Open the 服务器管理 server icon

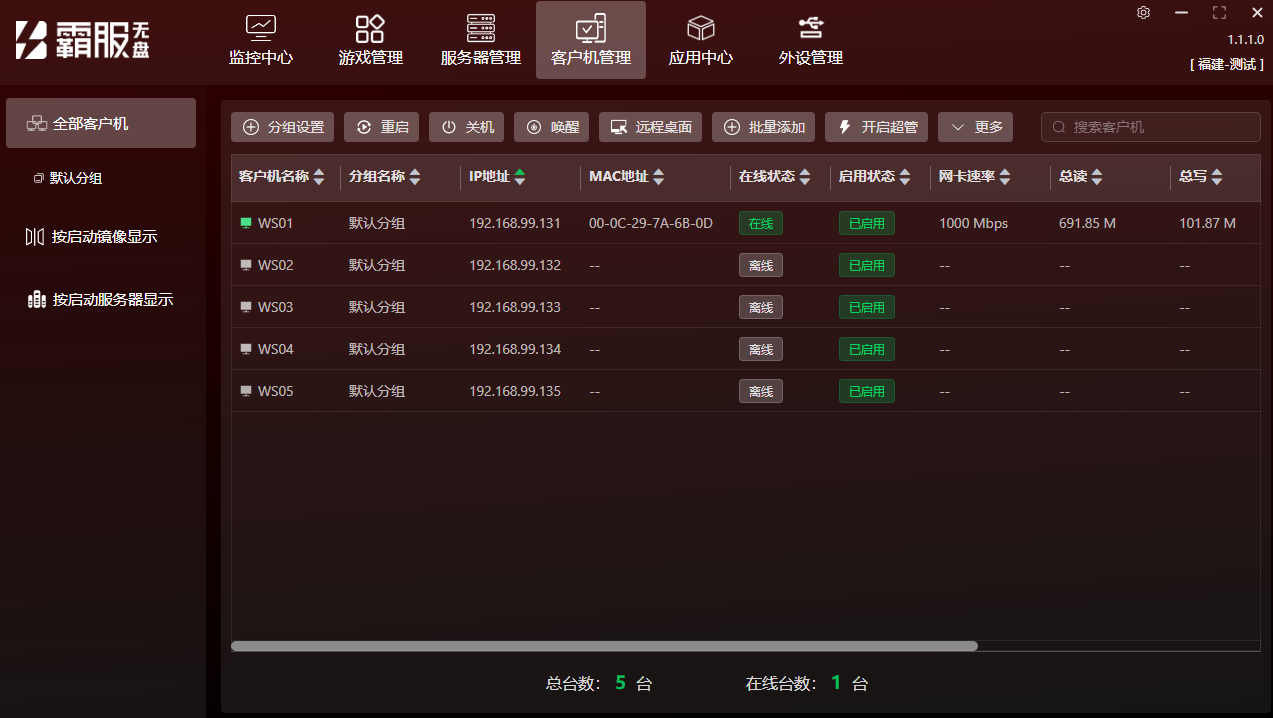point(481,27)
